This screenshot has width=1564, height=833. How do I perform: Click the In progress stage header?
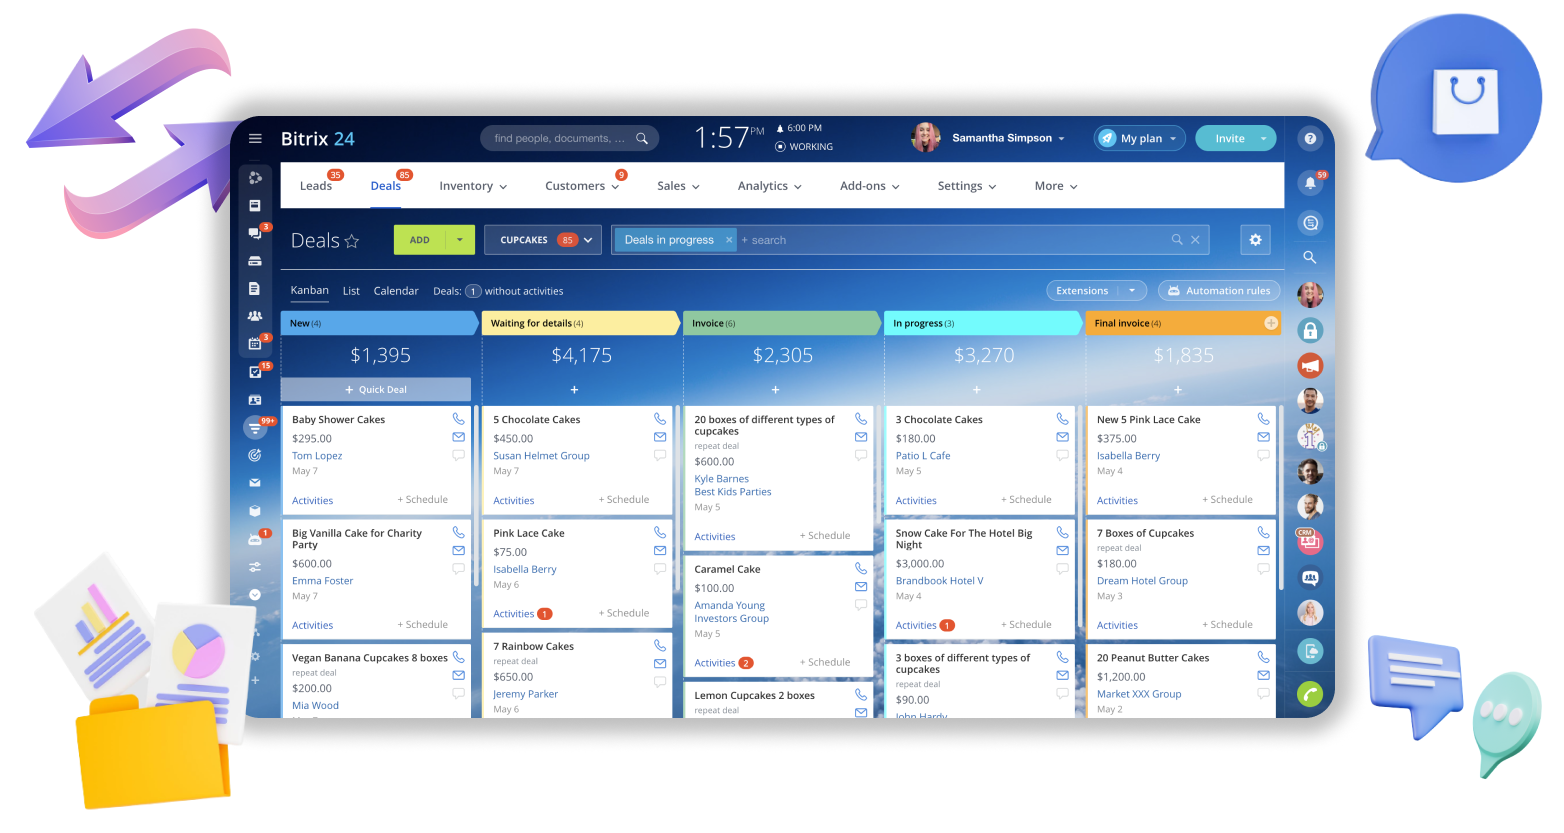point(983,323)
